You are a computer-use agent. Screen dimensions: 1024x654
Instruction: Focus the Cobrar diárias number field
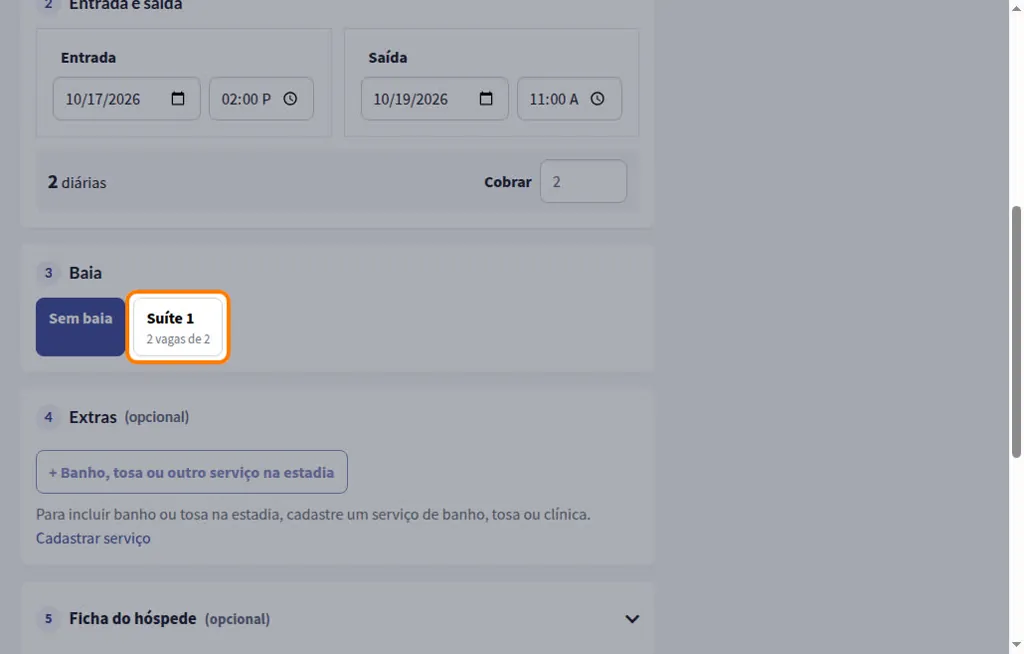[583, 182]
